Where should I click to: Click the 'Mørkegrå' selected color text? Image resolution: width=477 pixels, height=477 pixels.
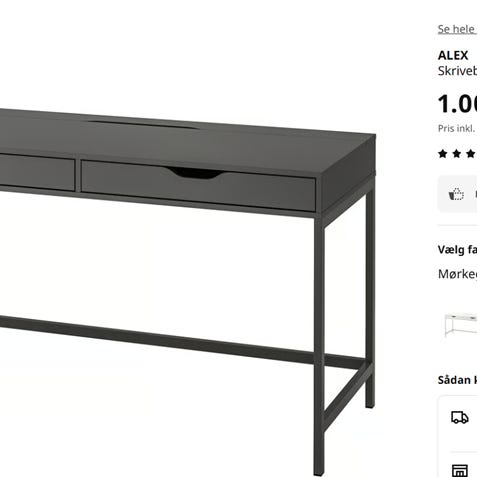[x=457, y=274]
